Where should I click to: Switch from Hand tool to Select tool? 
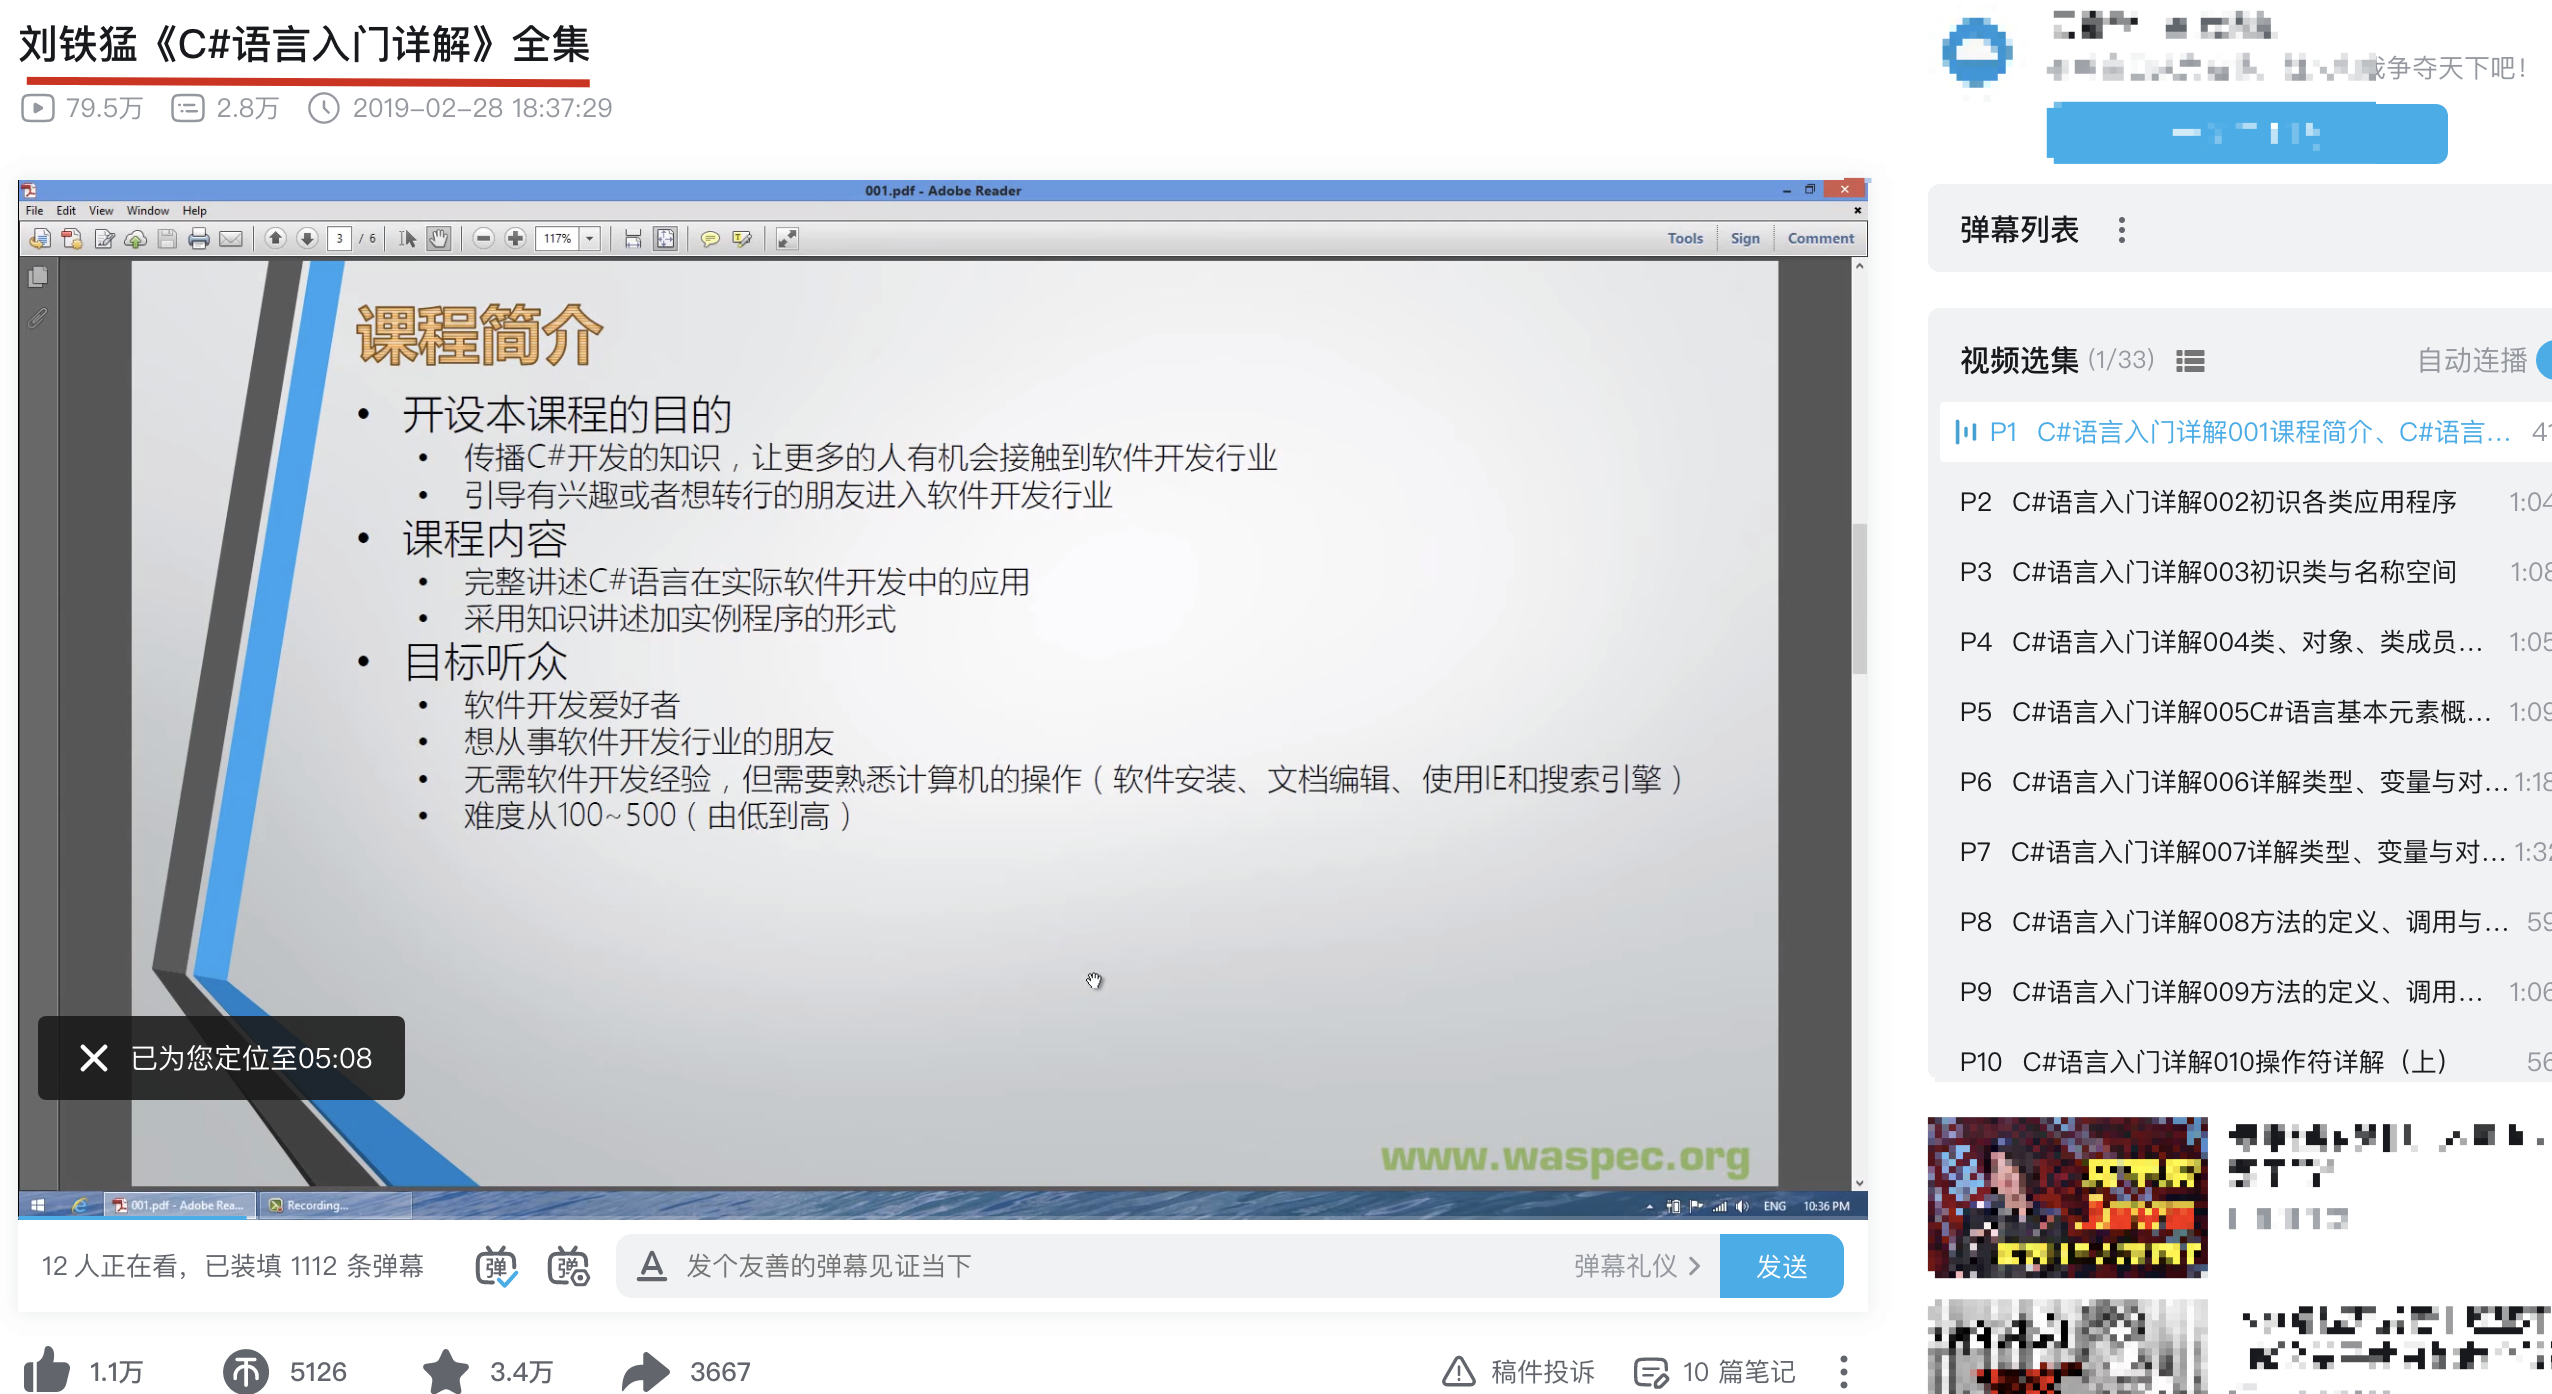pos(408,239)
